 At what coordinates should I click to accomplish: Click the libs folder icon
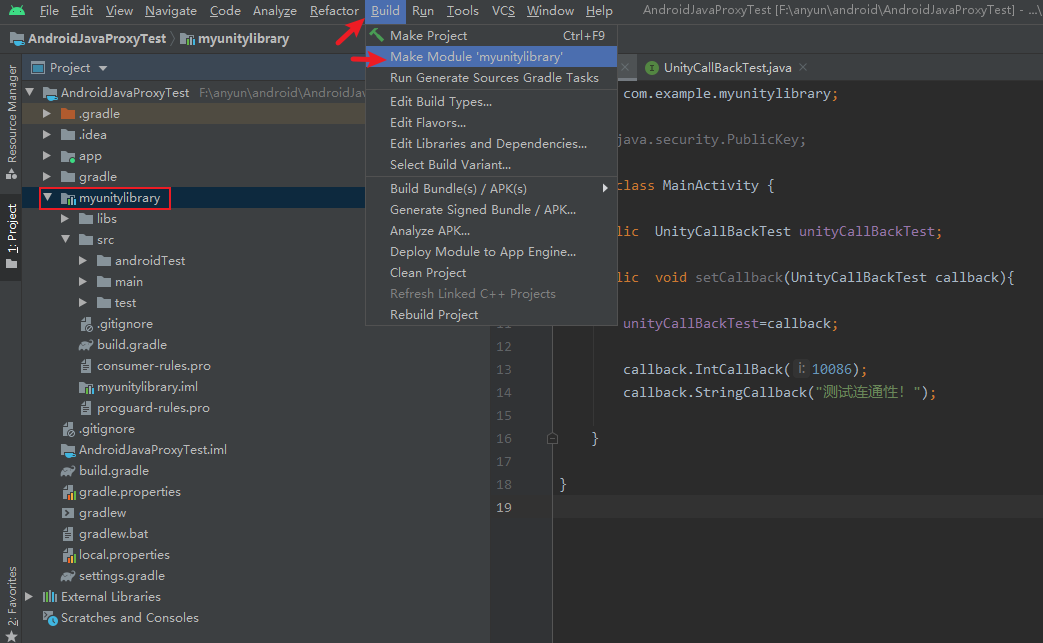click(86, 219)
